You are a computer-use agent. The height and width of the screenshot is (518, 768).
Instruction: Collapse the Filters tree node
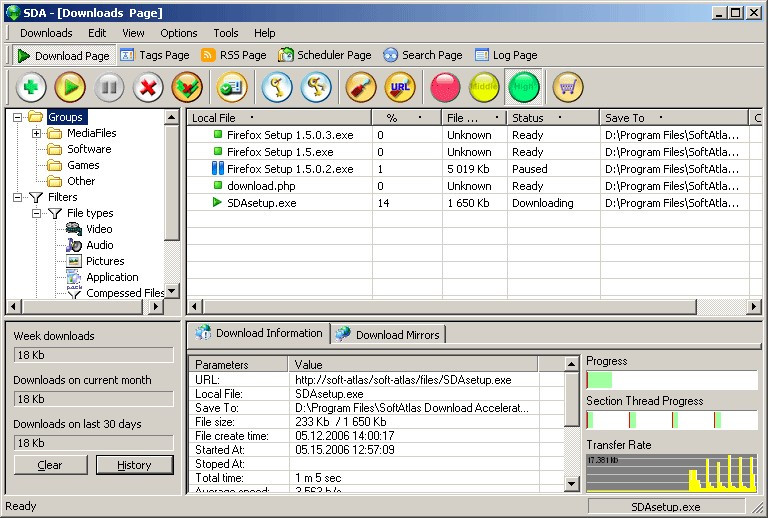tap(18, 197)
